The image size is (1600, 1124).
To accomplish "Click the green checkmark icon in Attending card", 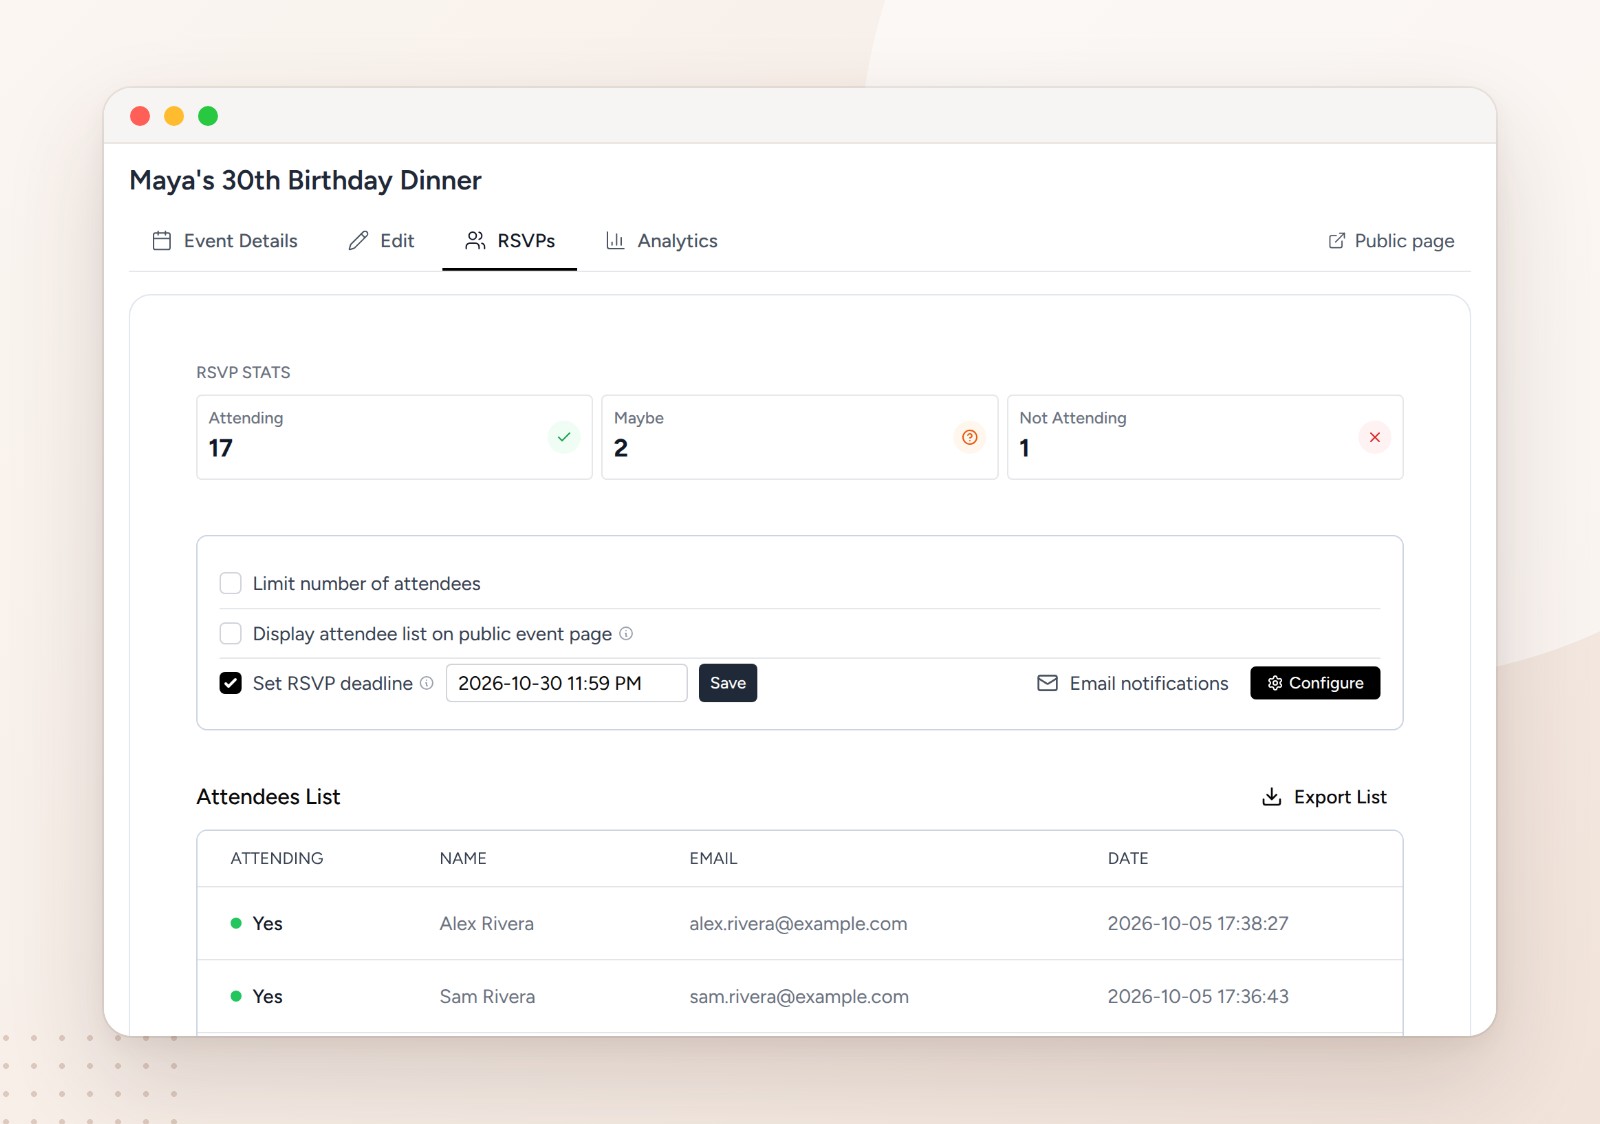I will (564, 437).
